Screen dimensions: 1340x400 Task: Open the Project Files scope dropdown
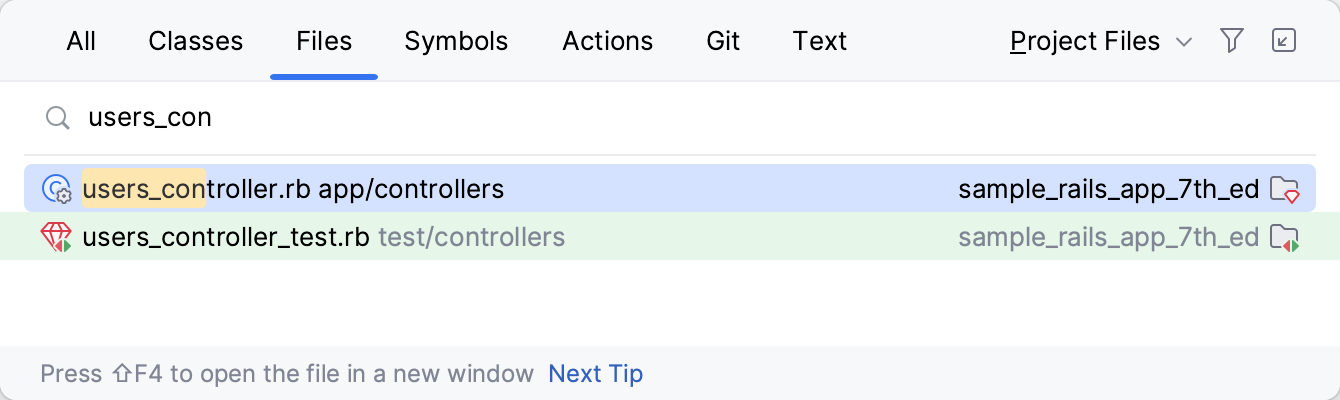tap(1085, 41)
